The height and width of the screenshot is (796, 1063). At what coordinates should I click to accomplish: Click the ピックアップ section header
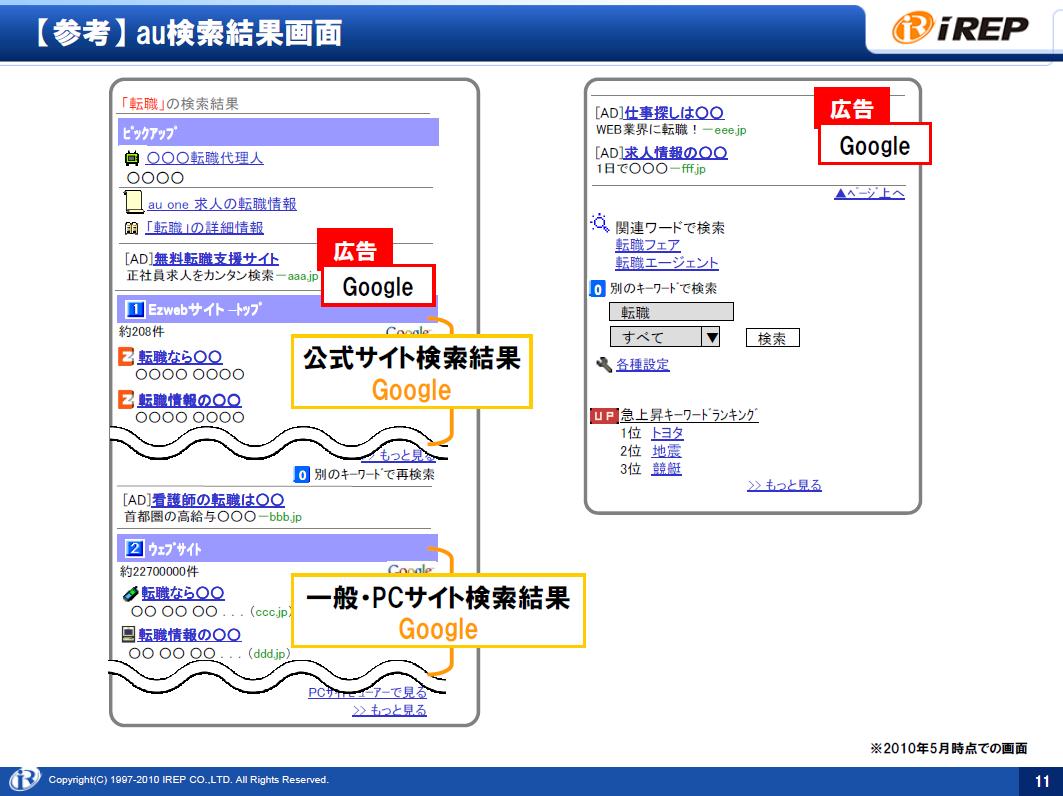[278, 132]
